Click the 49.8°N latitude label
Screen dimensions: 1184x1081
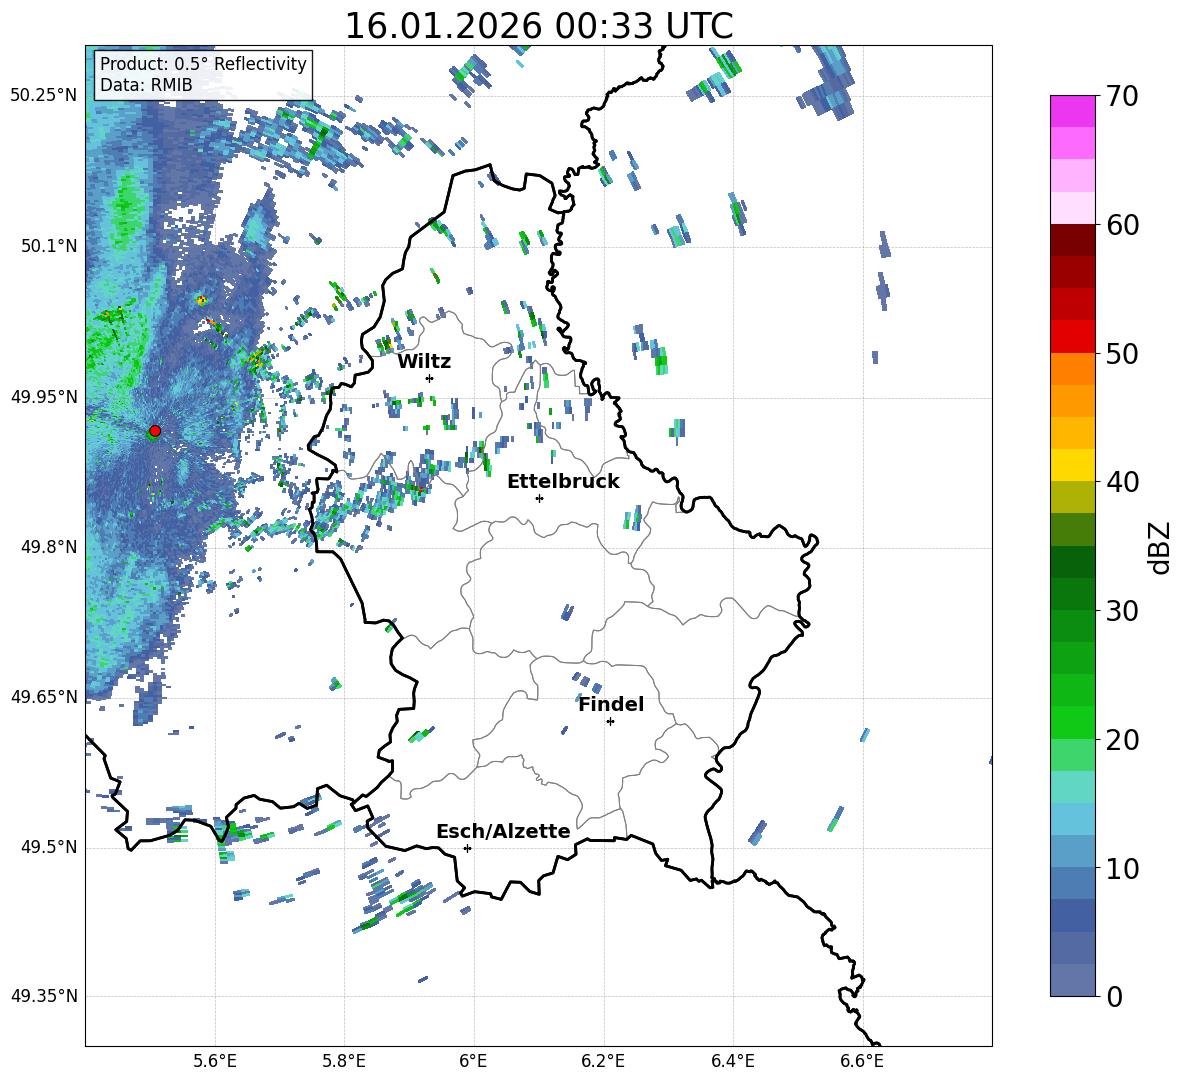pos(49,547)
